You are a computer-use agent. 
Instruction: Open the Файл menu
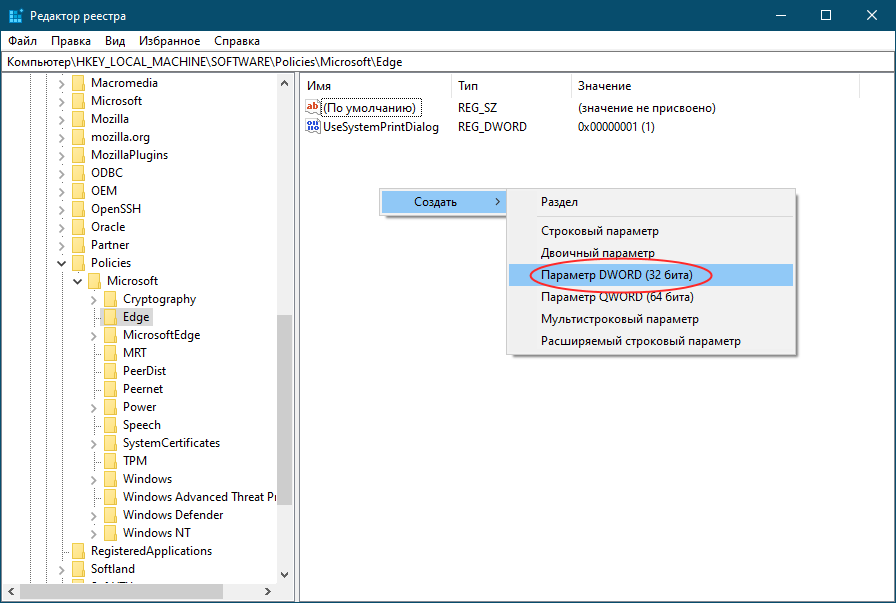pos(22,41)
